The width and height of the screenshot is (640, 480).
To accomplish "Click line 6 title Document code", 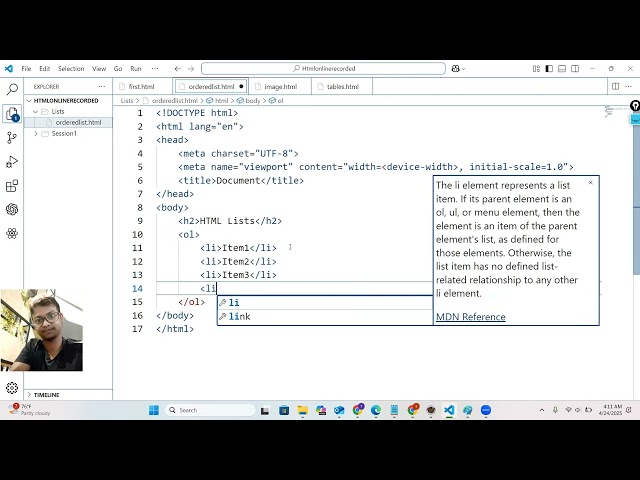I will (241, 180).
